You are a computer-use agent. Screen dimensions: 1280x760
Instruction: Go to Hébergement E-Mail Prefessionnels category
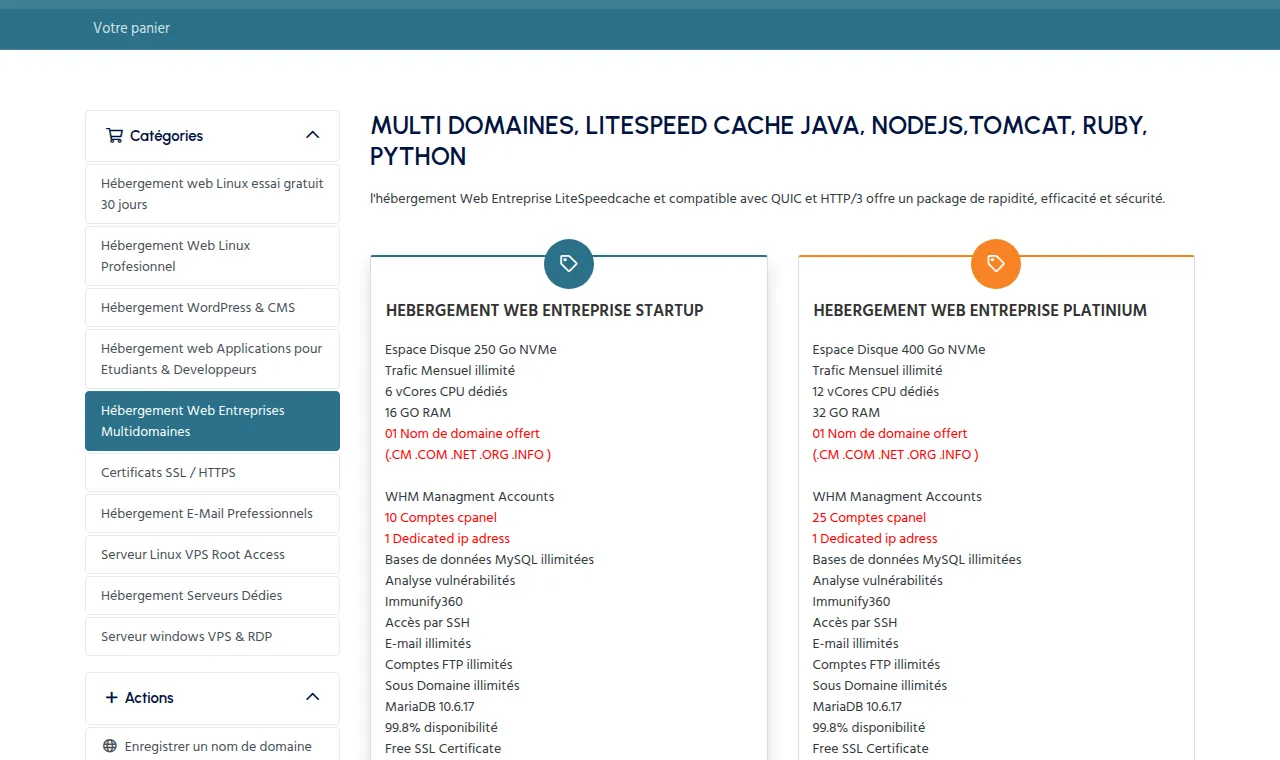click(x=212, y=513)
